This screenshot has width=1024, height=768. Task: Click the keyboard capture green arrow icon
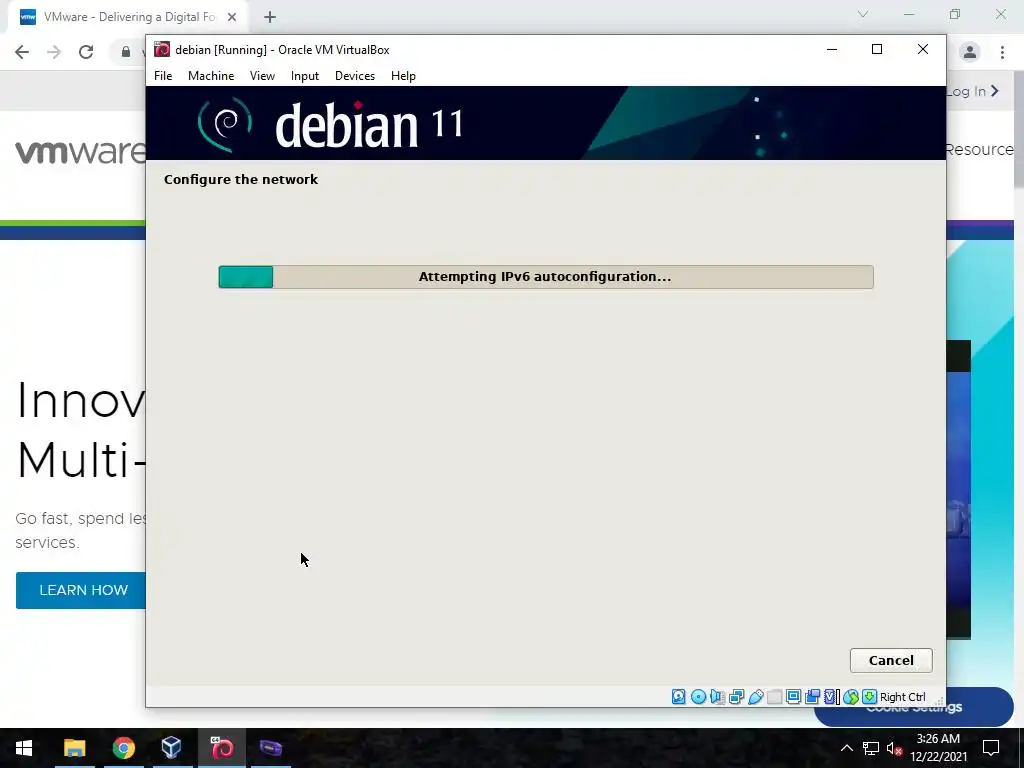pyautogui.click(x=869, y=697)
